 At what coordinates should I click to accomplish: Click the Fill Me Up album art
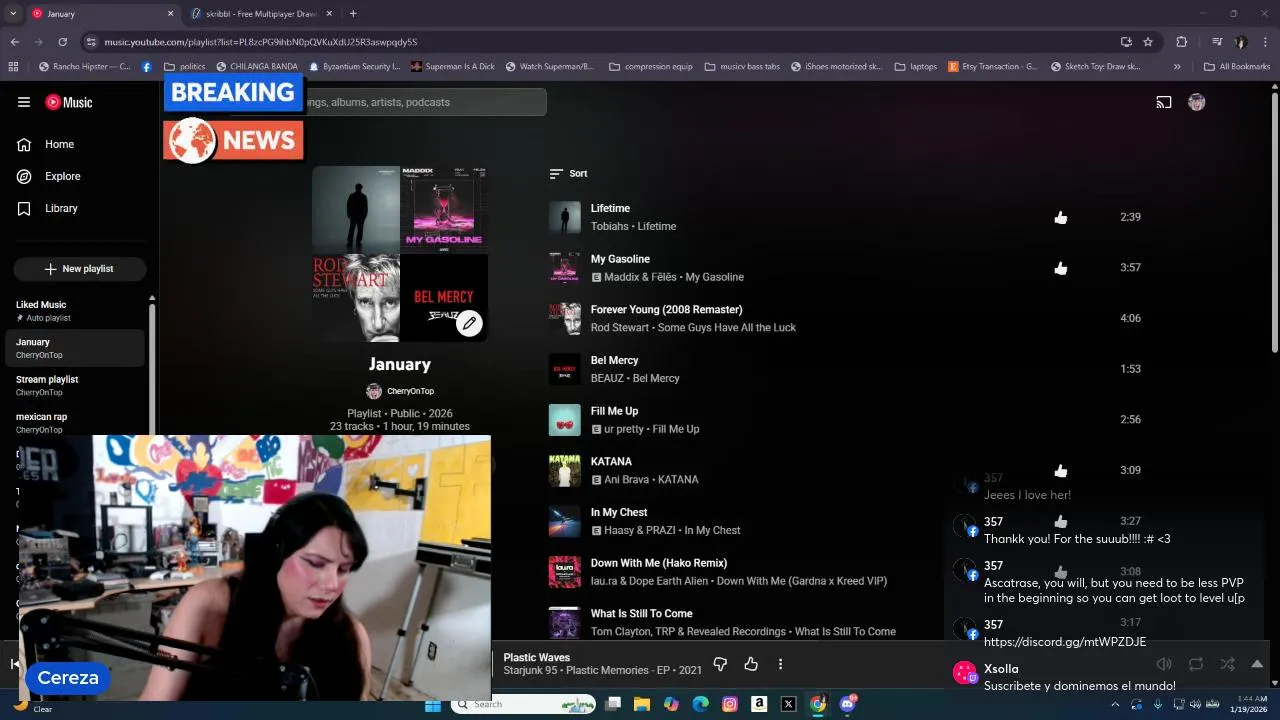click(x=565, y=420)
